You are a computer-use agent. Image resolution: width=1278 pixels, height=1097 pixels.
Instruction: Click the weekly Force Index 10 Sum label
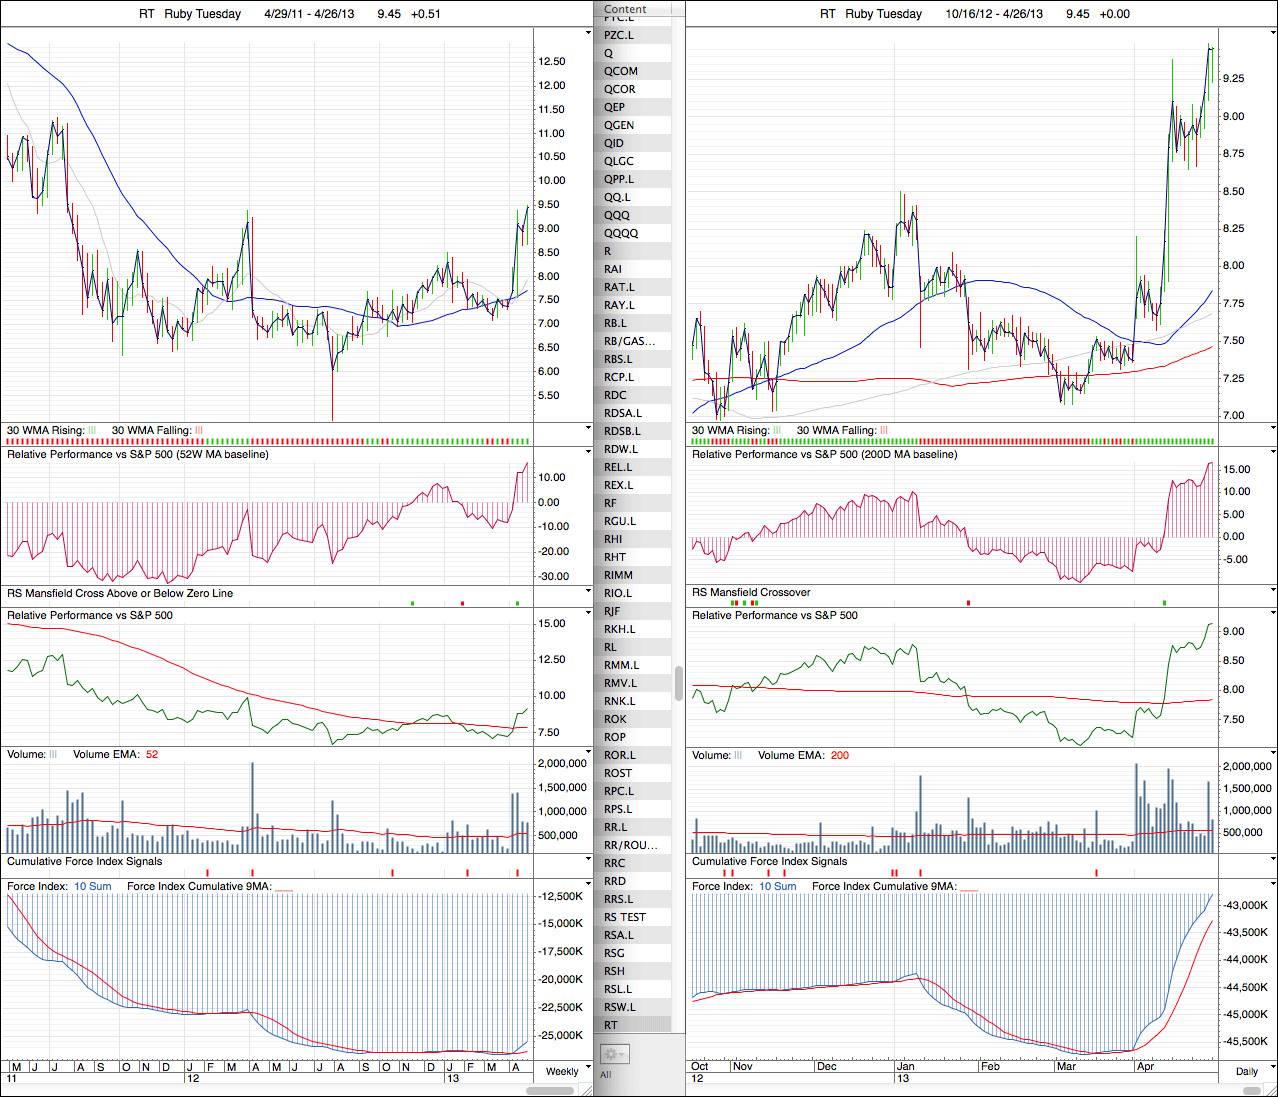pos(93,886)
